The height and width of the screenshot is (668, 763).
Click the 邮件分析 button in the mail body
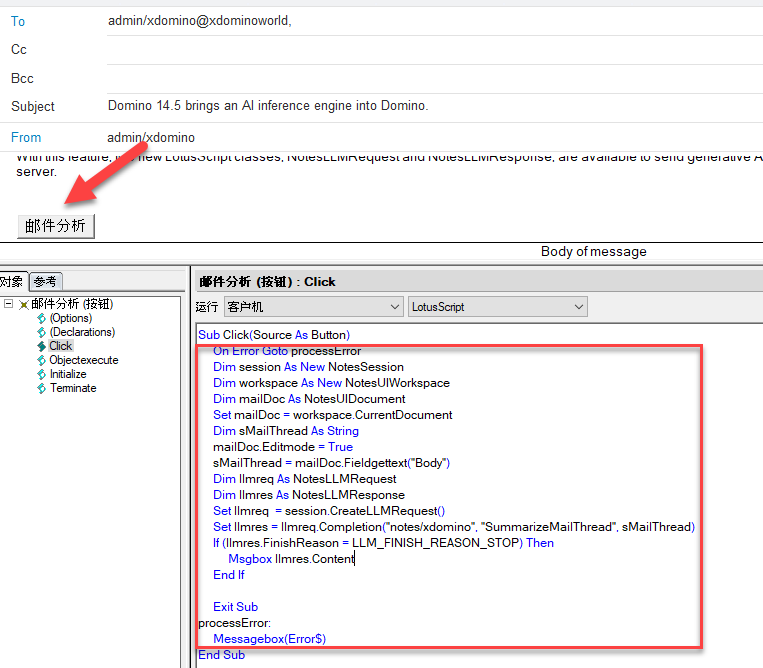click(55, 226)
